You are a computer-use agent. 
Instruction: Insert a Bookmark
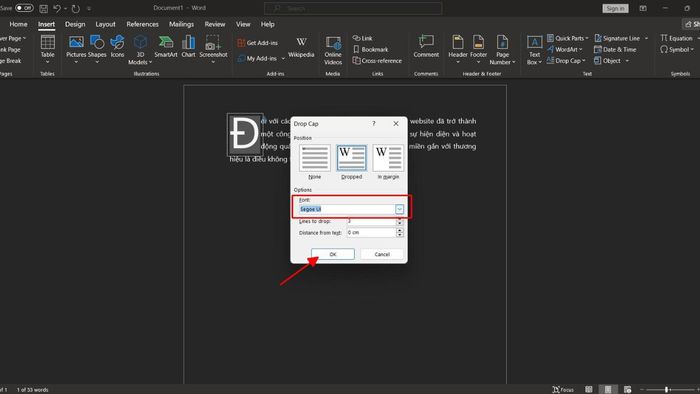point(371,50)
